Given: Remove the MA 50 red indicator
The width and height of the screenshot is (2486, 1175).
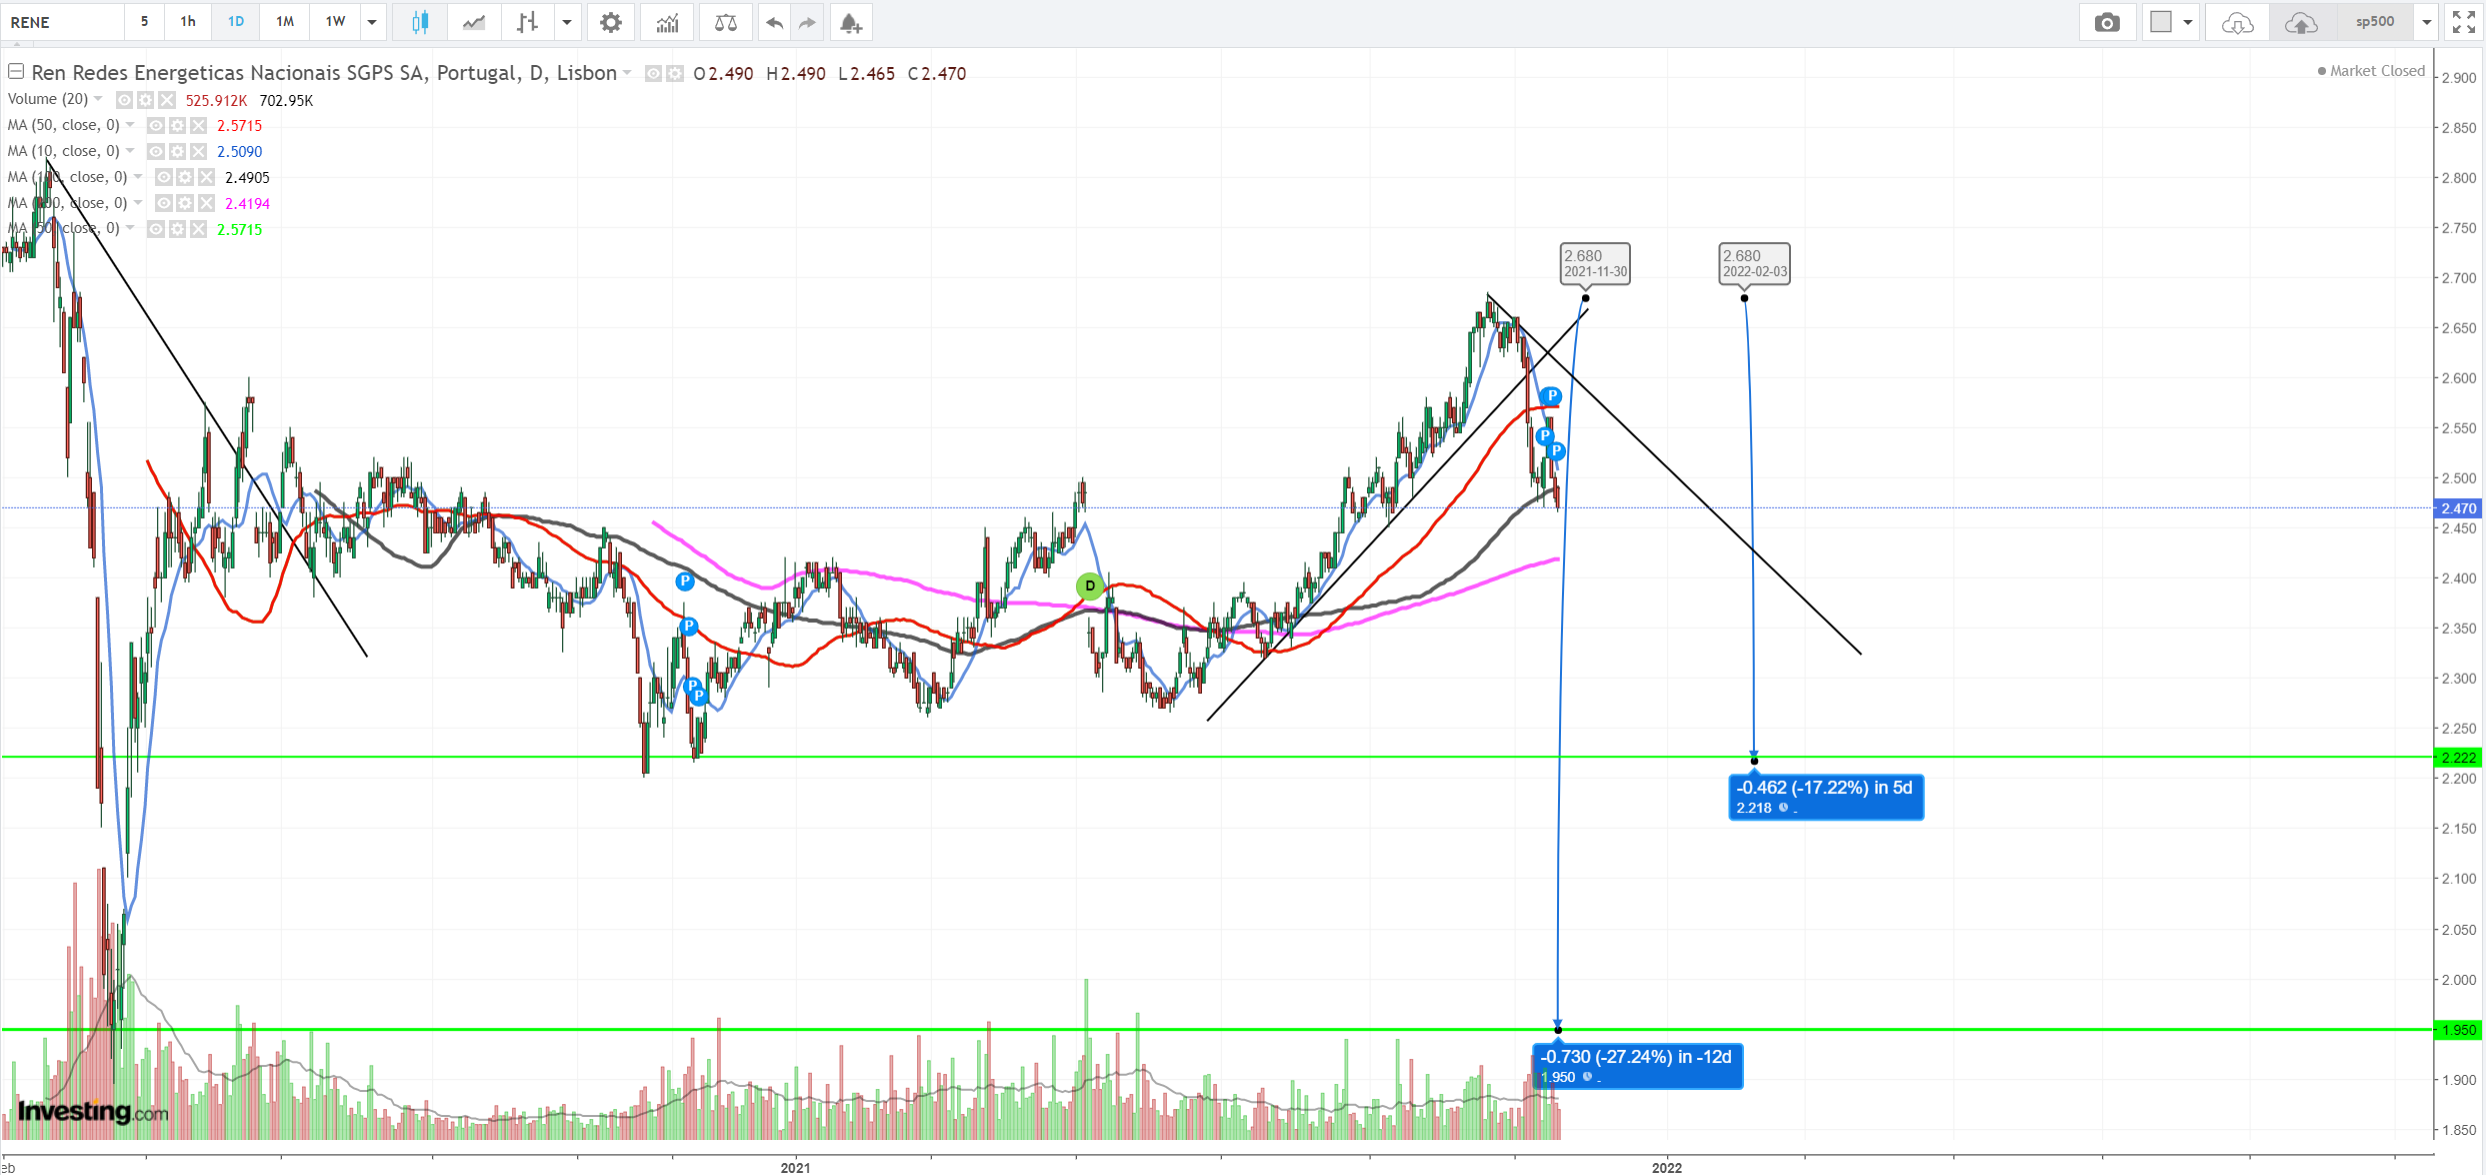Looking at the screenshot, I should click(199, 126).
